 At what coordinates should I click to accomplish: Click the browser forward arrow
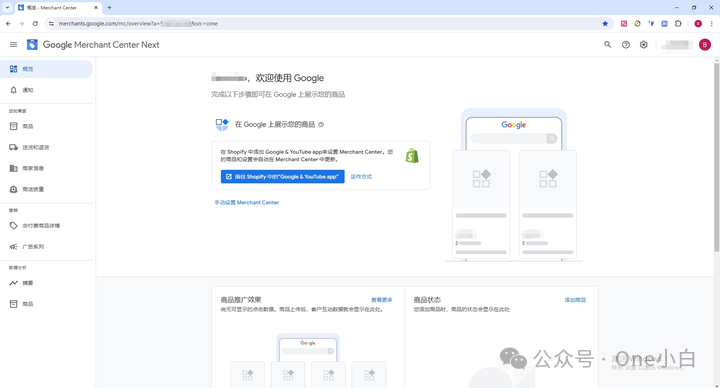(22, 23)
